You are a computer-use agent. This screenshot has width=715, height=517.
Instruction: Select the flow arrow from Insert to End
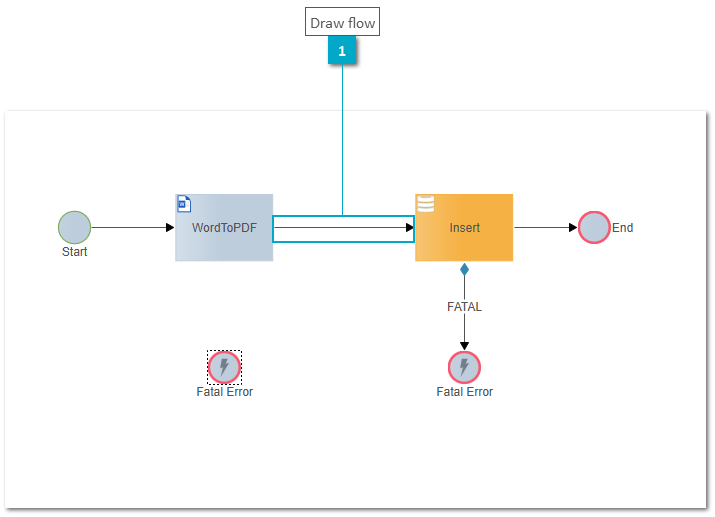point(546,227)
